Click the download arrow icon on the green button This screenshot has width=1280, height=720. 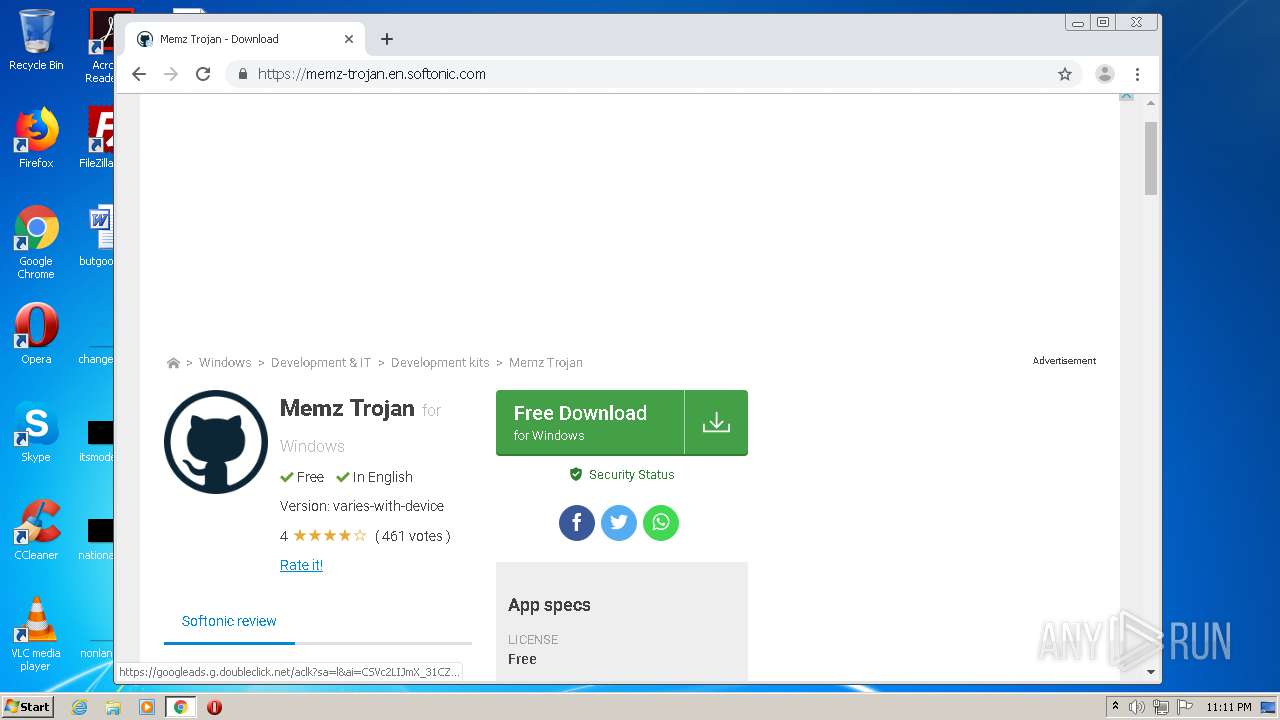[x=716, y=422]
